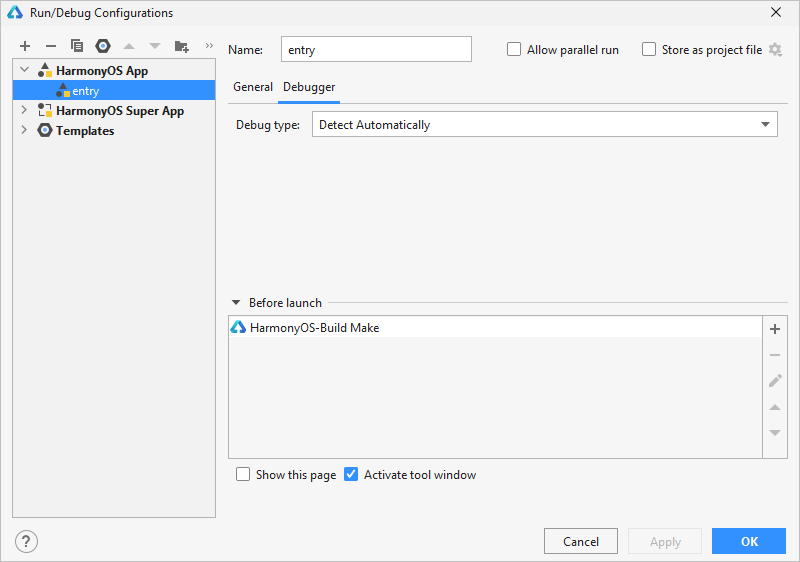
Task: Open the Debug type dropdown
Action: 544,124
